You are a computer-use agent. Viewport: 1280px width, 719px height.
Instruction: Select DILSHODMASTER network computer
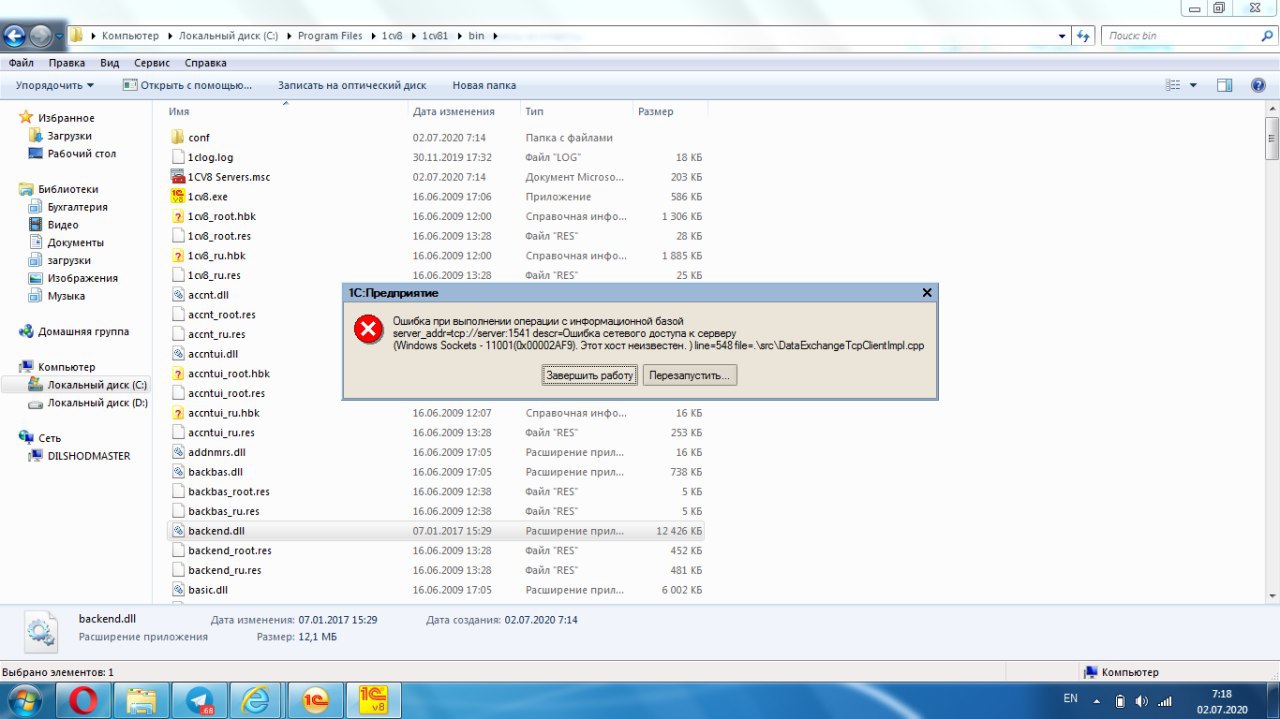(89, 456)
